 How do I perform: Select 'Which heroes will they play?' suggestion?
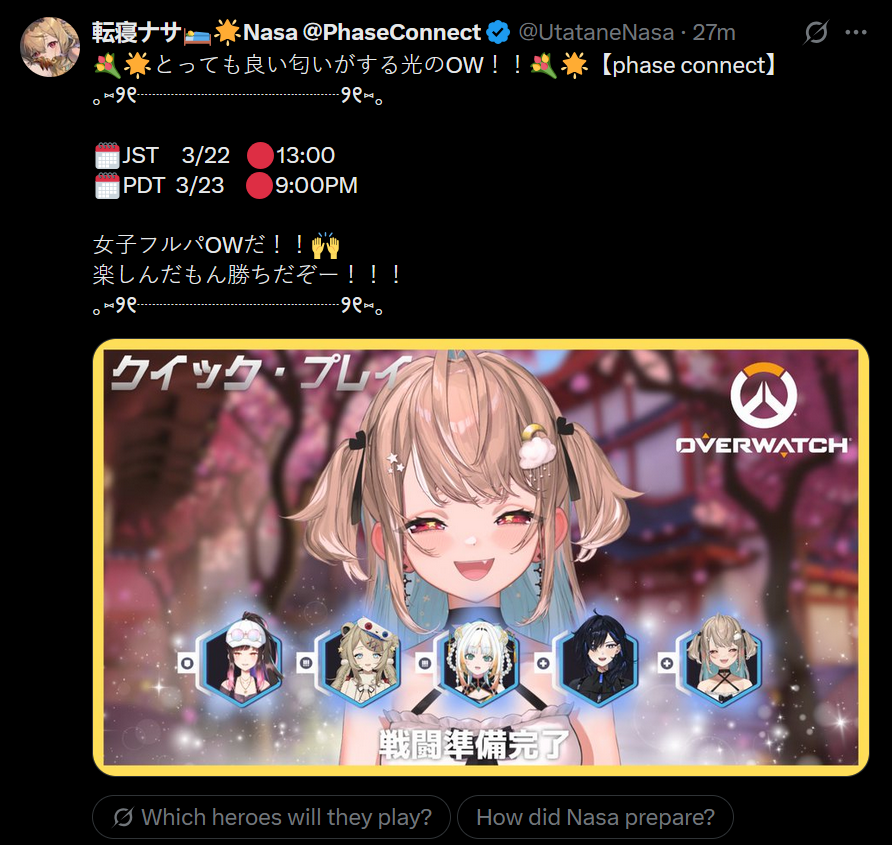coord(271,817)
